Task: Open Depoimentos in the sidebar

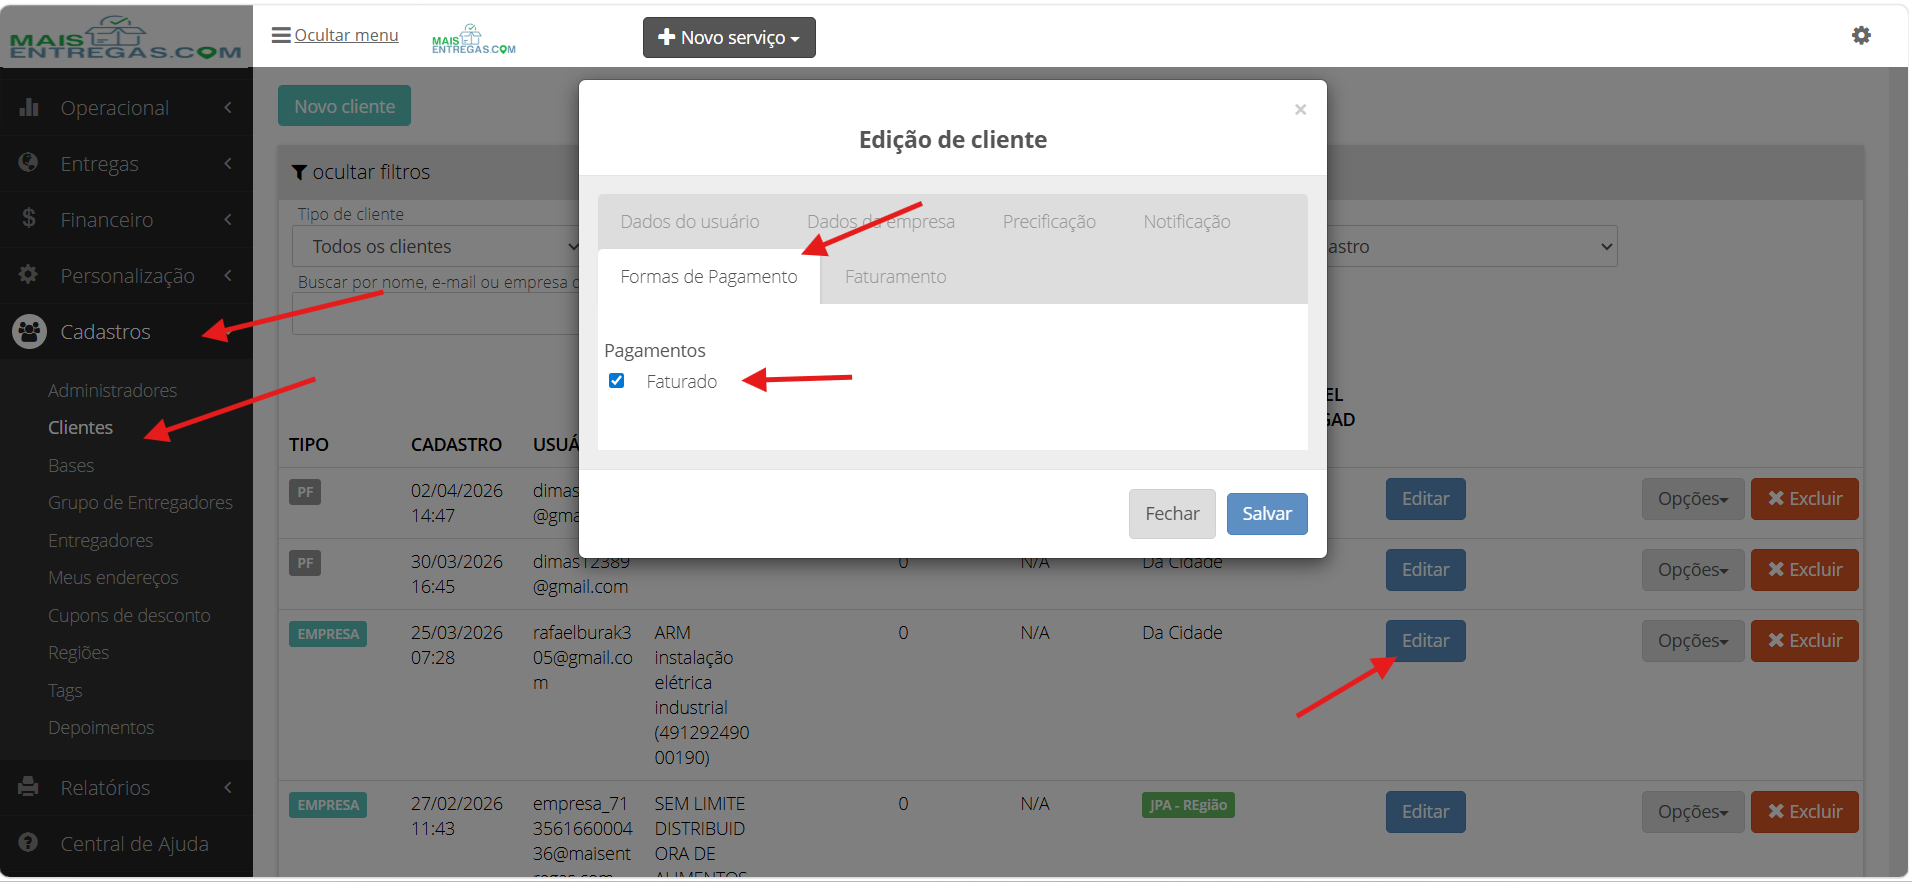Action: click(101, 728)
